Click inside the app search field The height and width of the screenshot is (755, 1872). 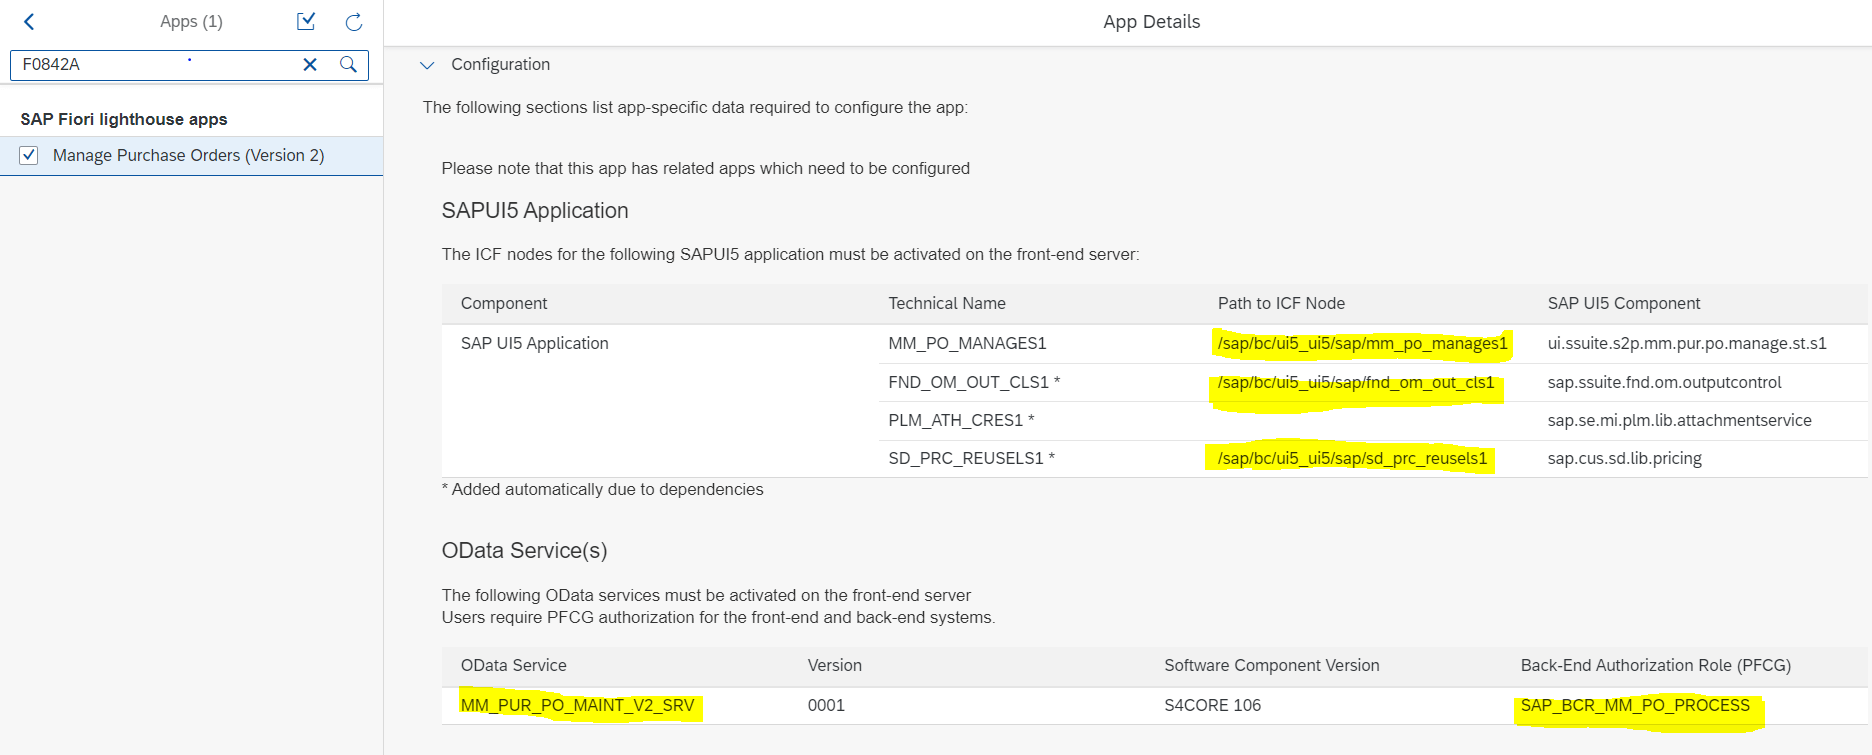(x=150, y=64)
